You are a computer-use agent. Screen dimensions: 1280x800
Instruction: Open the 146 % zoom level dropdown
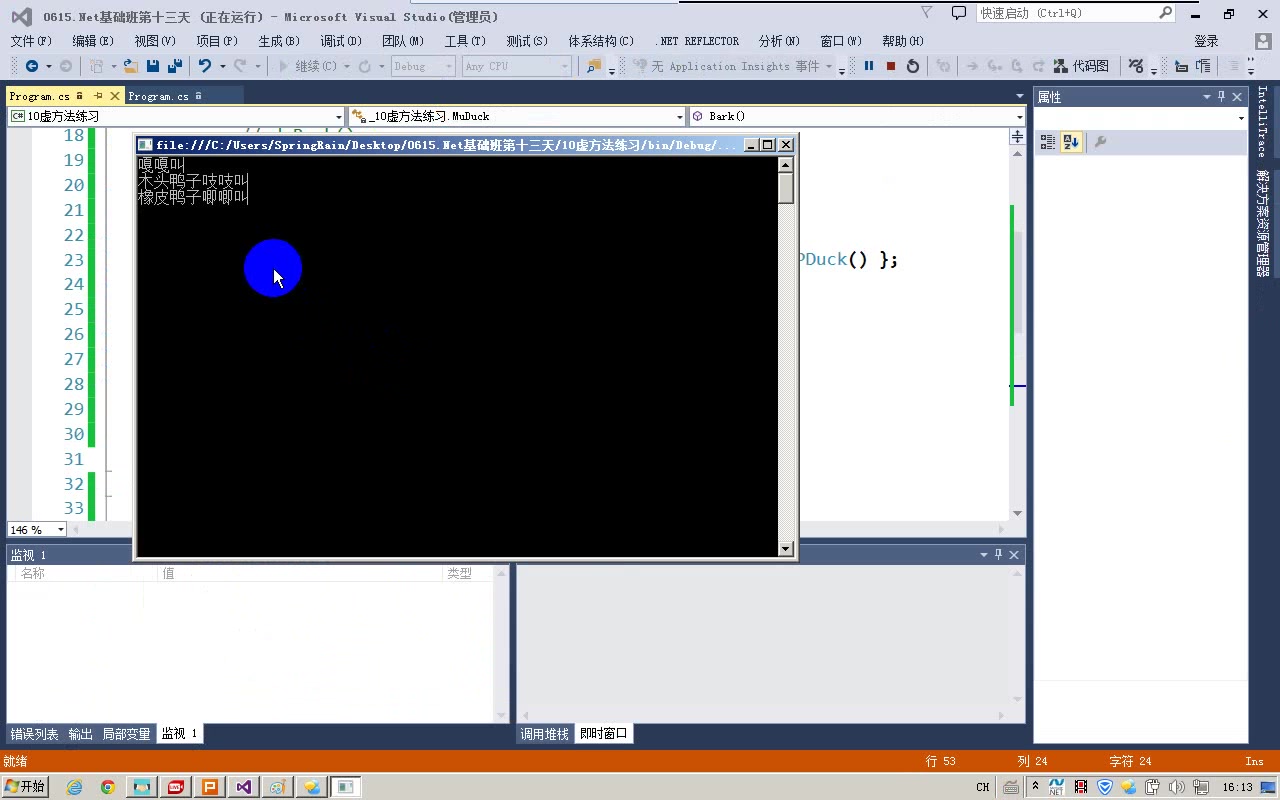(x=37, y=530)
